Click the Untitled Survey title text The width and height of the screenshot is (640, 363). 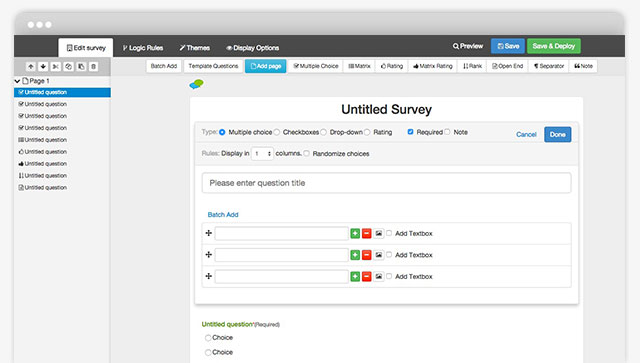387,109
